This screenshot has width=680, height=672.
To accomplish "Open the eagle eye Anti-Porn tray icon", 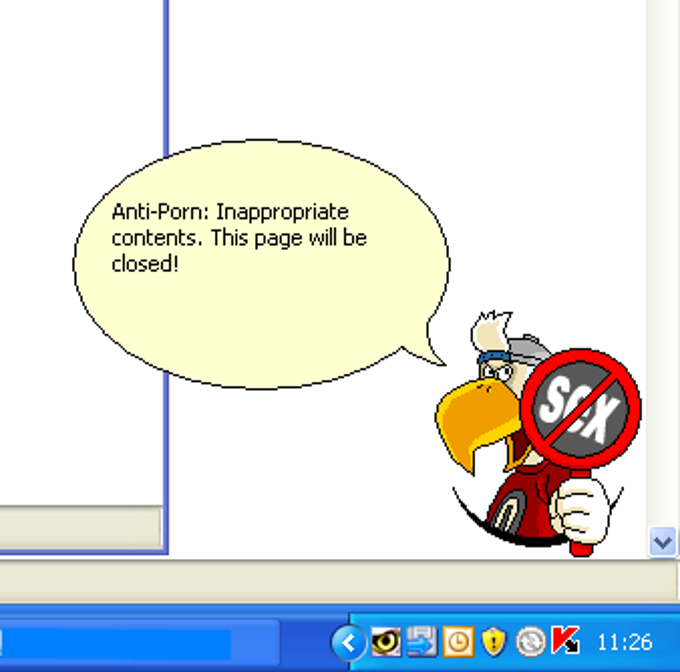I will coord(386,641).
